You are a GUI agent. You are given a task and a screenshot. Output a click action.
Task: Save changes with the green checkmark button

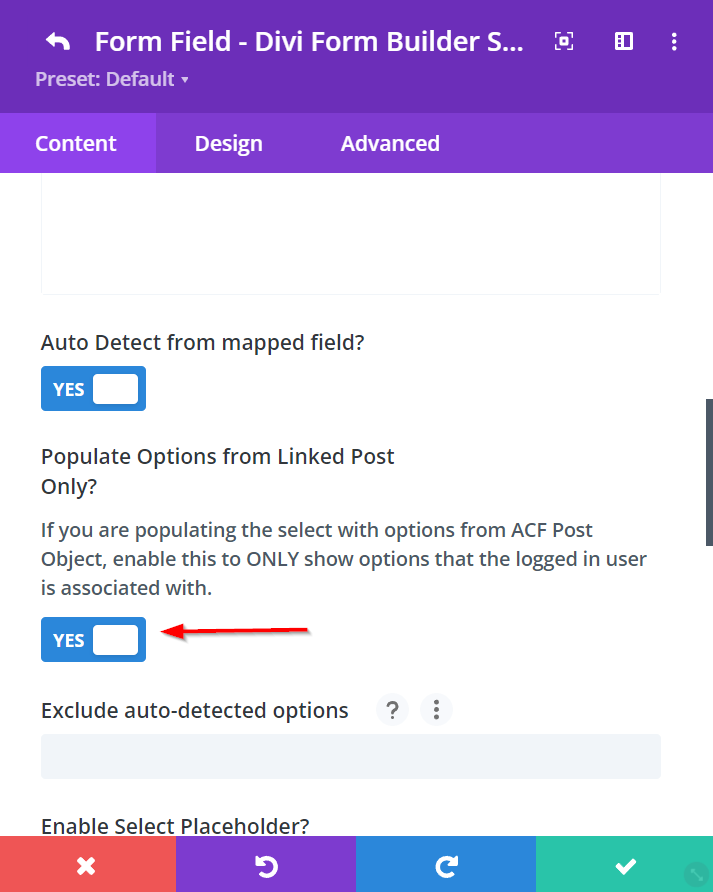point(624,863)
